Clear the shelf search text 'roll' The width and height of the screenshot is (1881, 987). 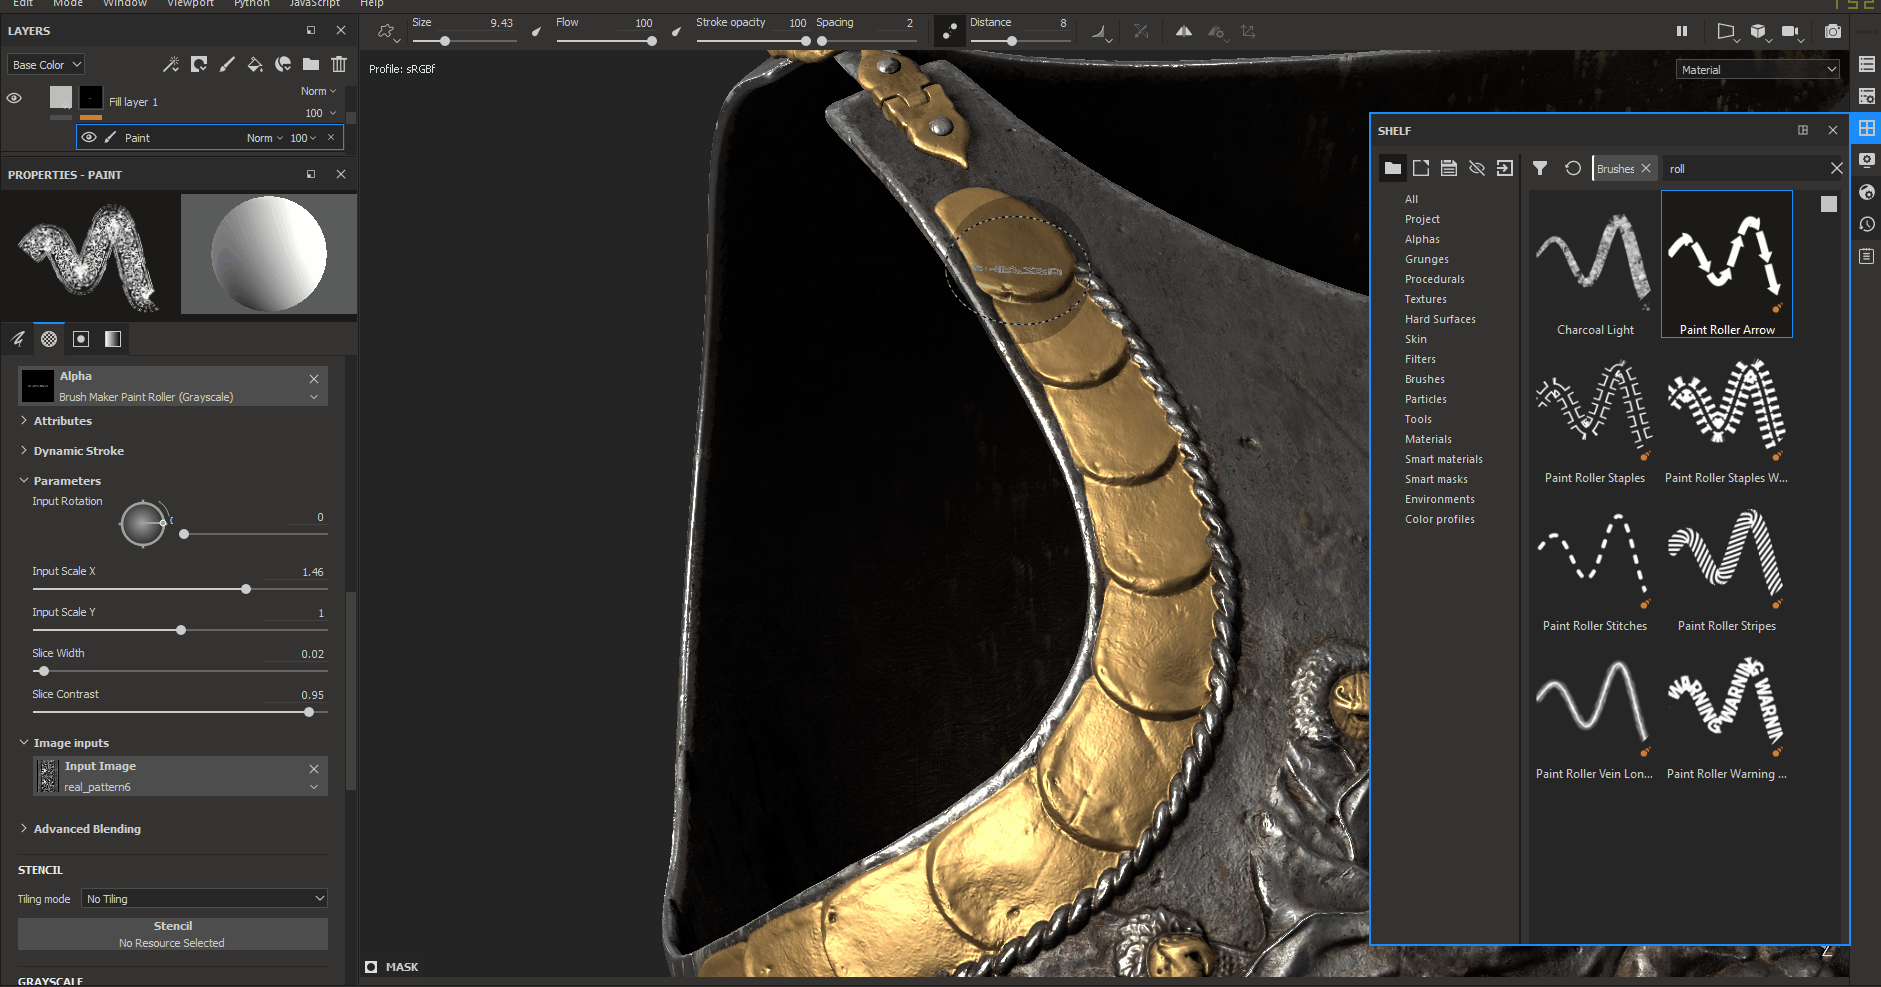(1836, 168)
